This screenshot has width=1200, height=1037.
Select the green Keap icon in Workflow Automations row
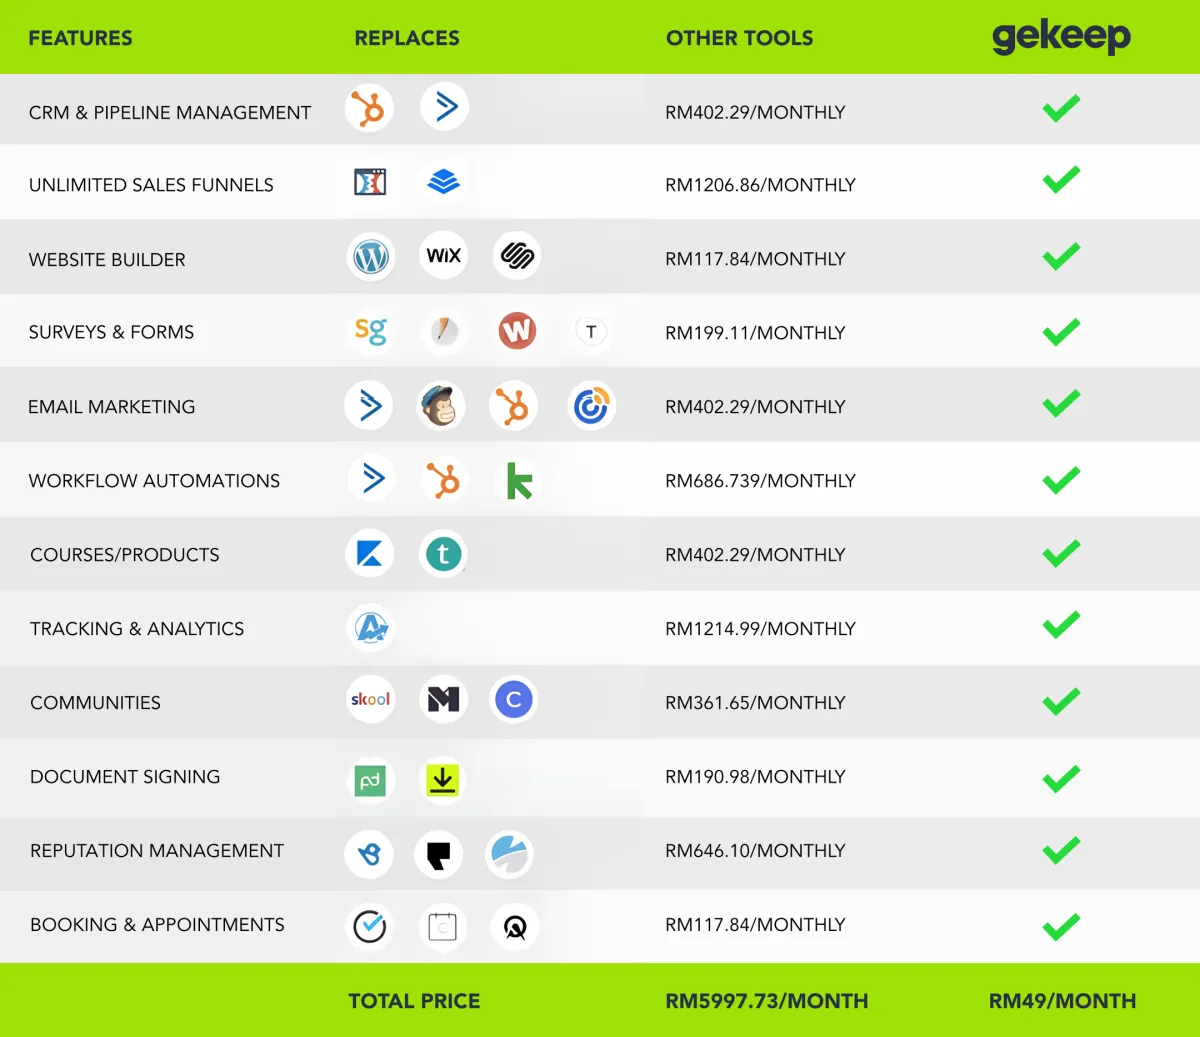[x=519, y=481]
